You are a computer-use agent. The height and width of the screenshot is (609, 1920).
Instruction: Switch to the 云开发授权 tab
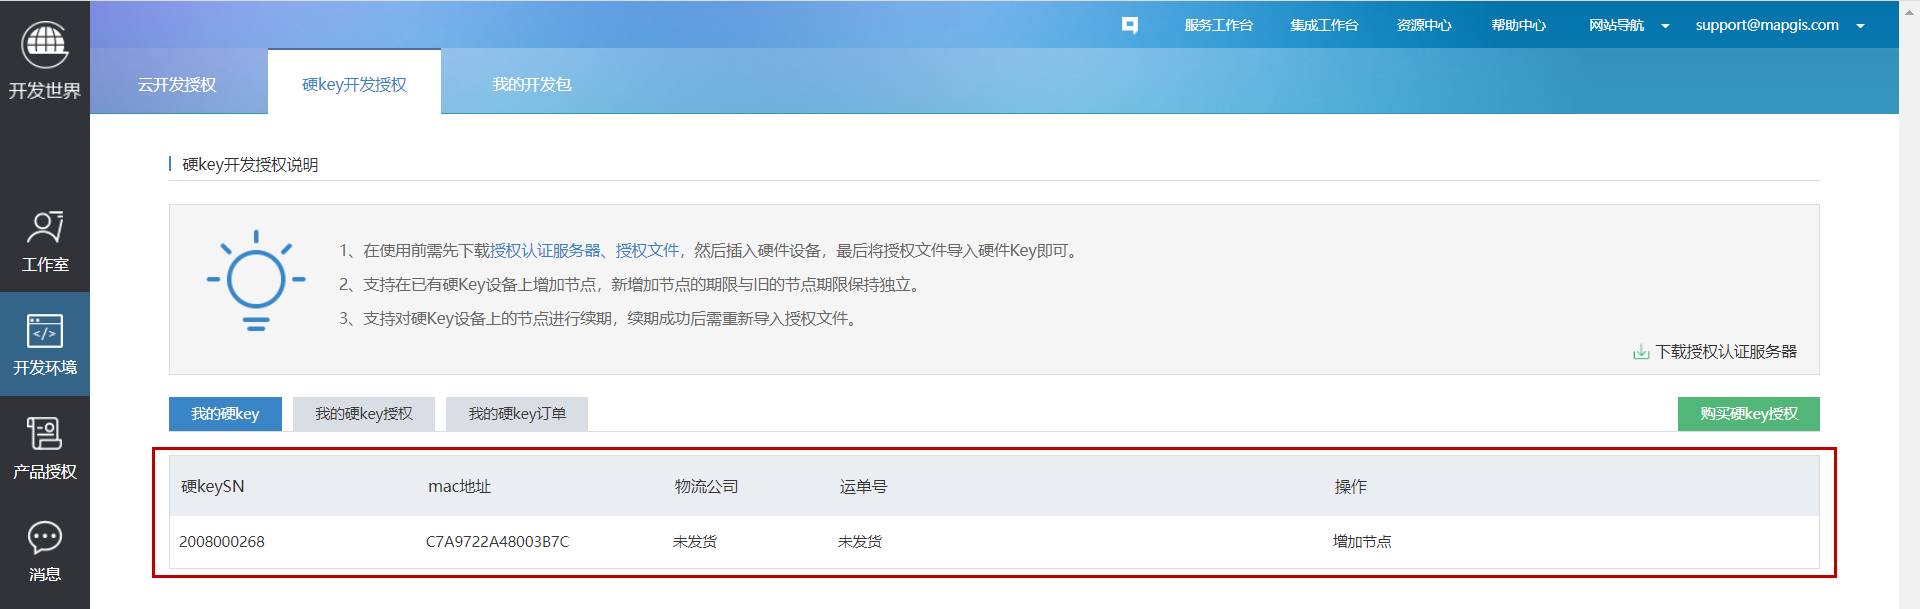[x=177, y=85]
